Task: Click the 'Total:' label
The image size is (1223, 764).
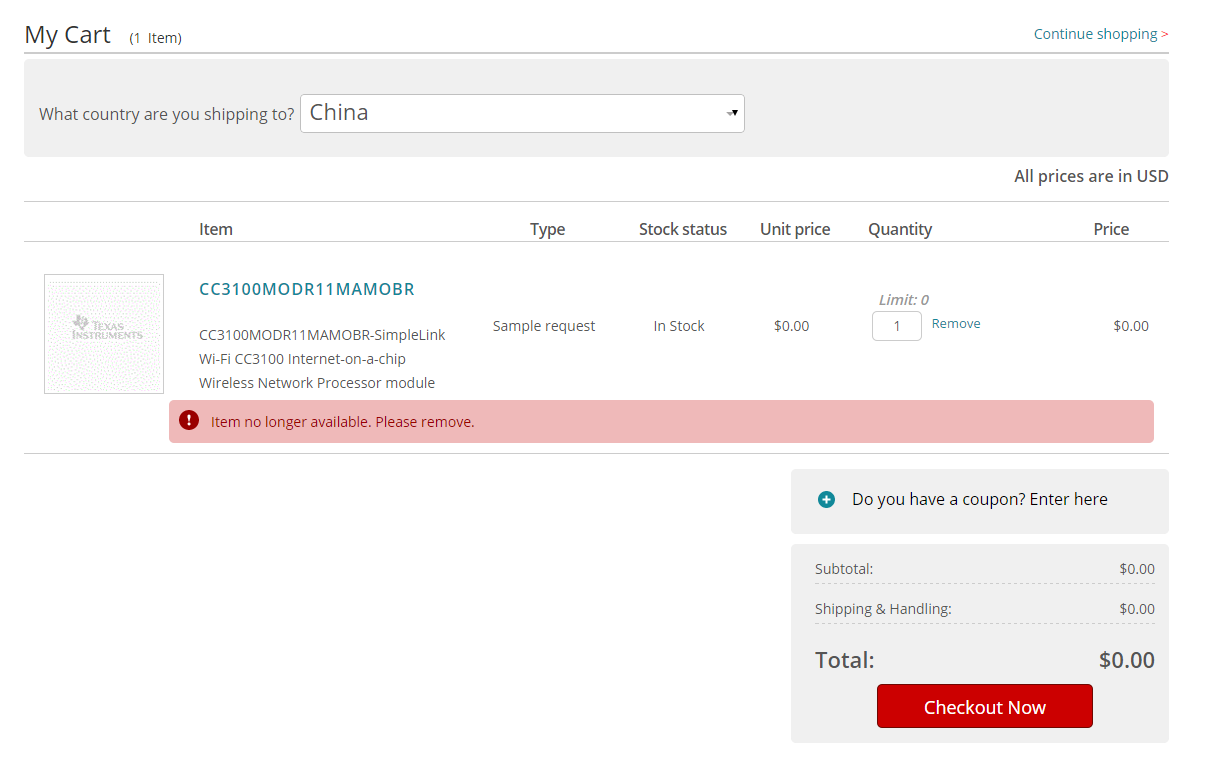Action: click(x=845, y=660)
